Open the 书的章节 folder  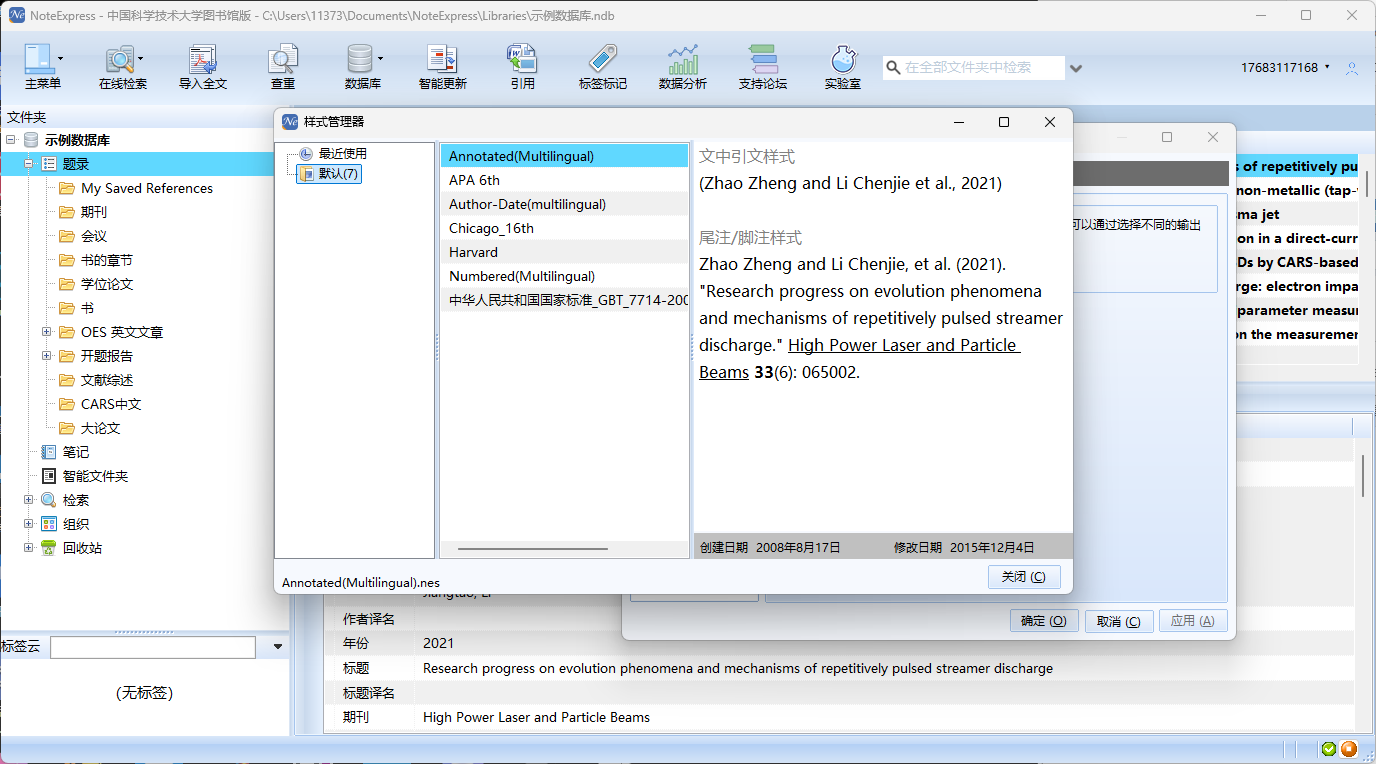pos(96,260)
